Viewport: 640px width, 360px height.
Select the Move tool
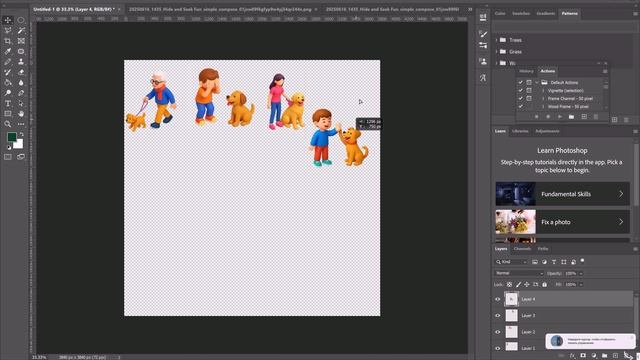tap(8, 20)
